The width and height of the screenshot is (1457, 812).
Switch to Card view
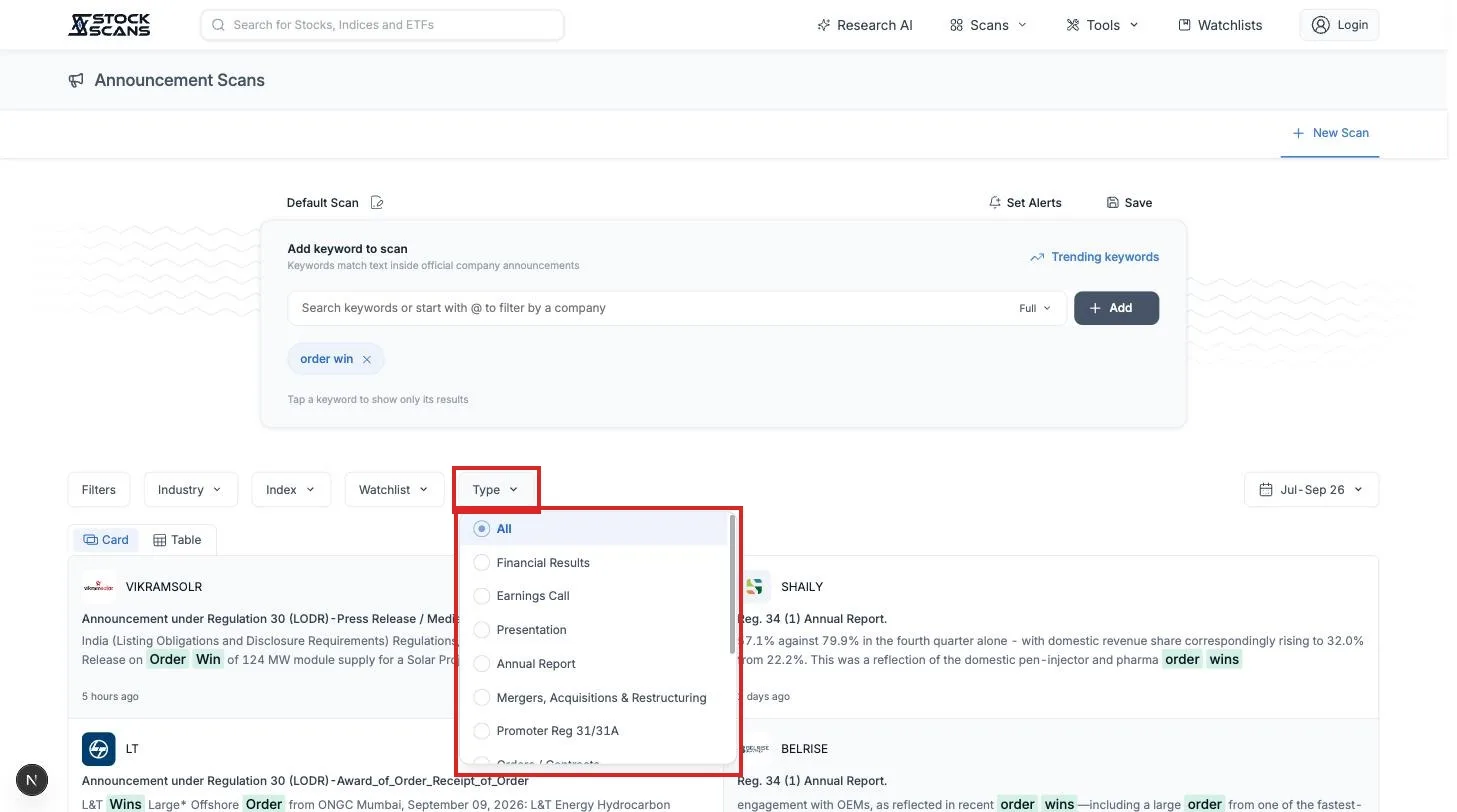(106, 540)
